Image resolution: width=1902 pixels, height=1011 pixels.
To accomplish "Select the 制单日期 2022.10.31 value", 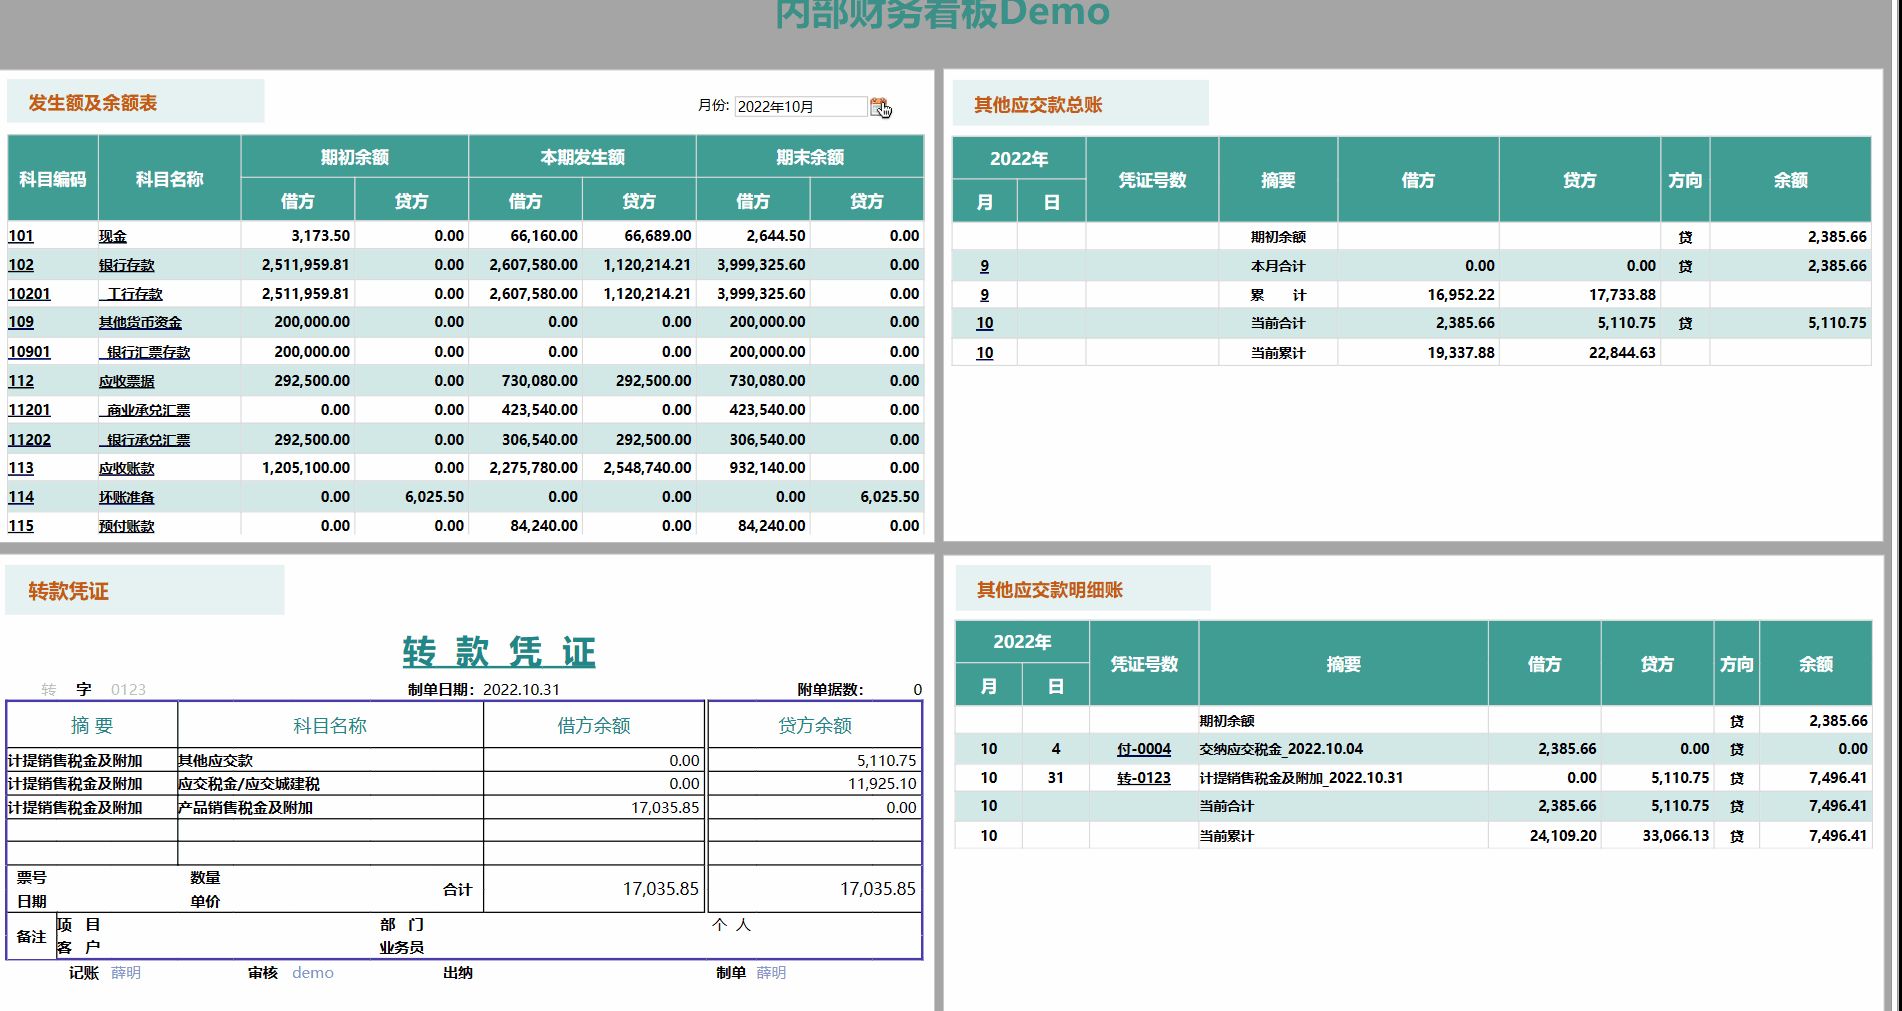I will (x=521, y=690).
